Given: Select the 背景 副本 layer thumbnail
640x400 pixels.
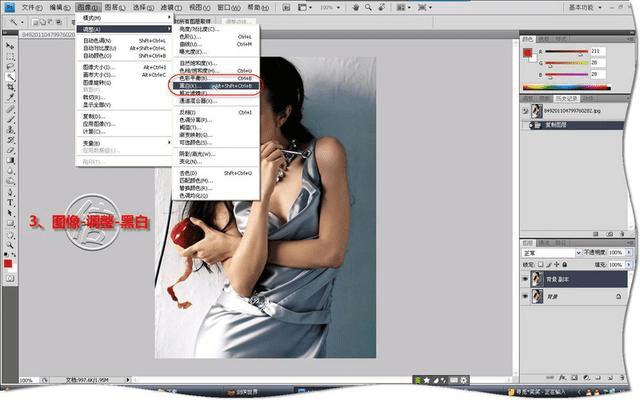Looking at the screenshot, I should click(537, 279).
